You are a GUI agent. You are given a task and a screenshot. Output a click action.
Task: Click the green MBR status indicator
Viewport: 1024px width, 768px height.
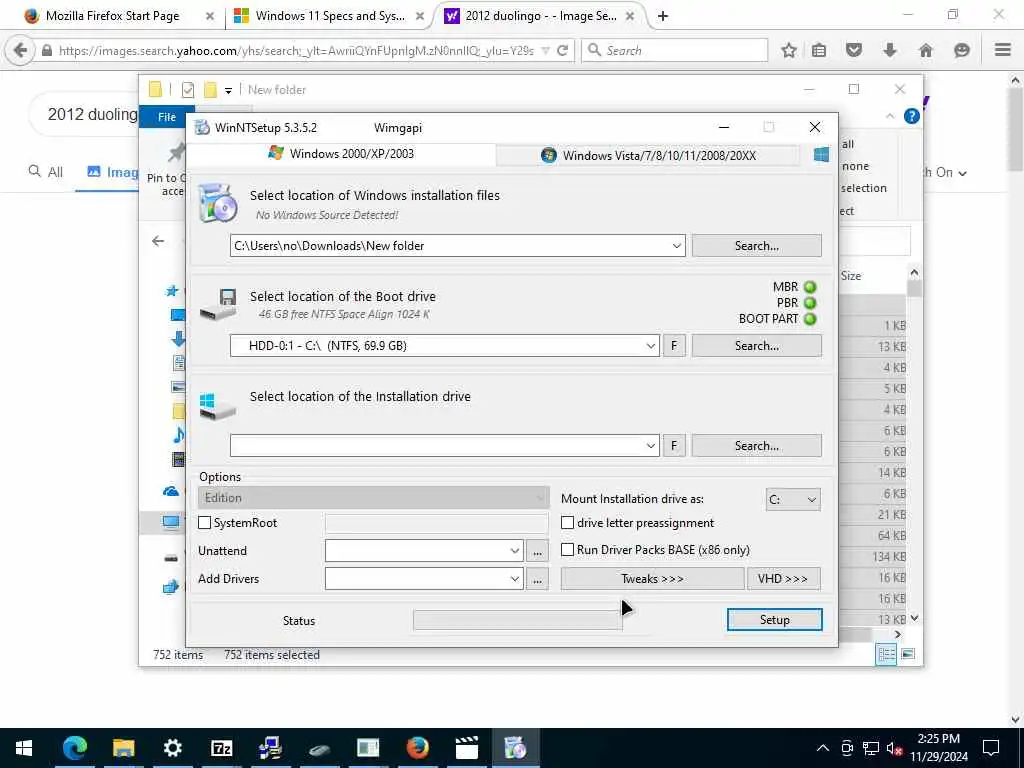810,287
